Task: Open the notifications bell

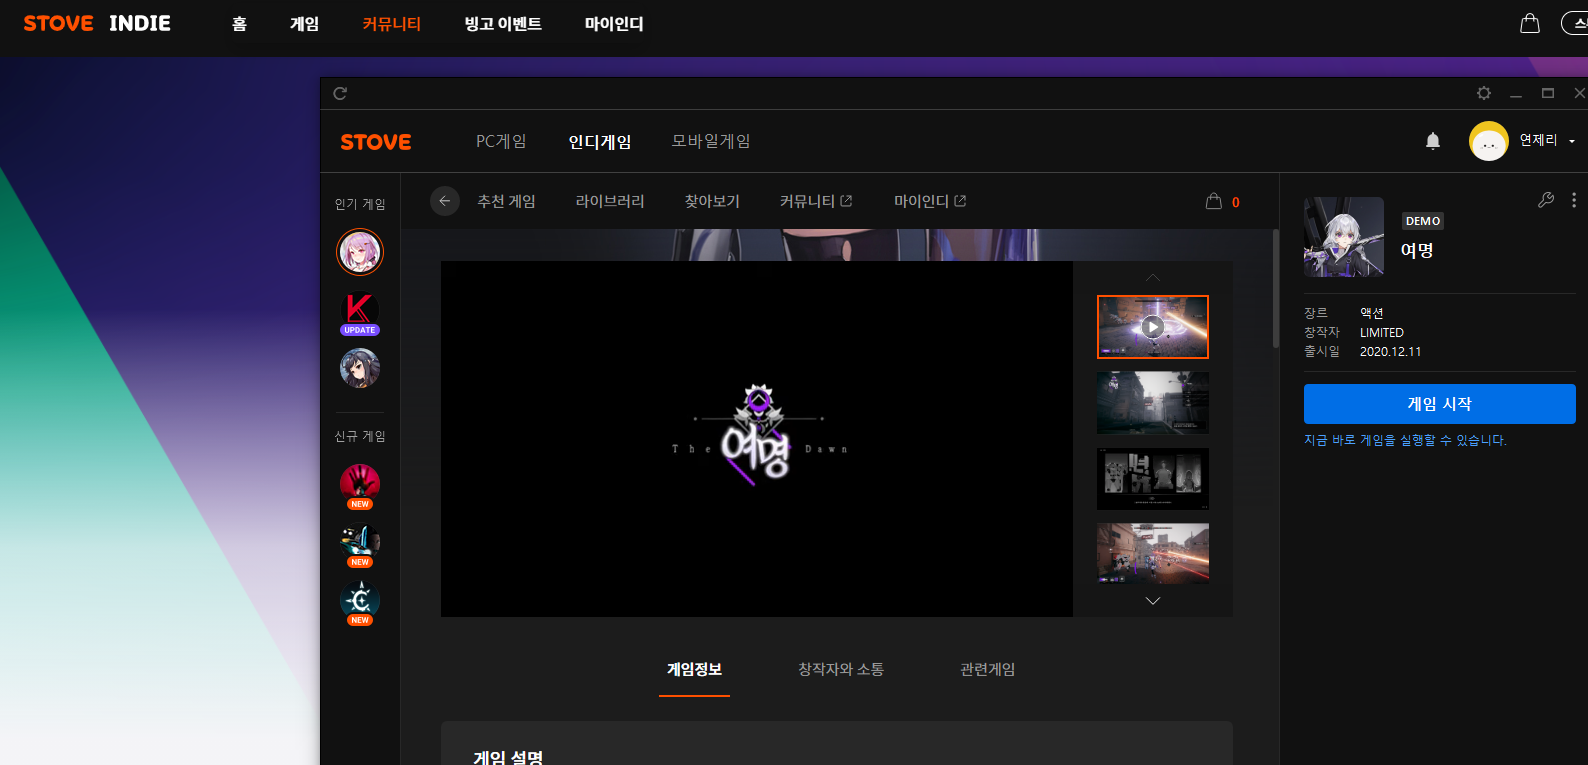Action: coord(1432,141)
